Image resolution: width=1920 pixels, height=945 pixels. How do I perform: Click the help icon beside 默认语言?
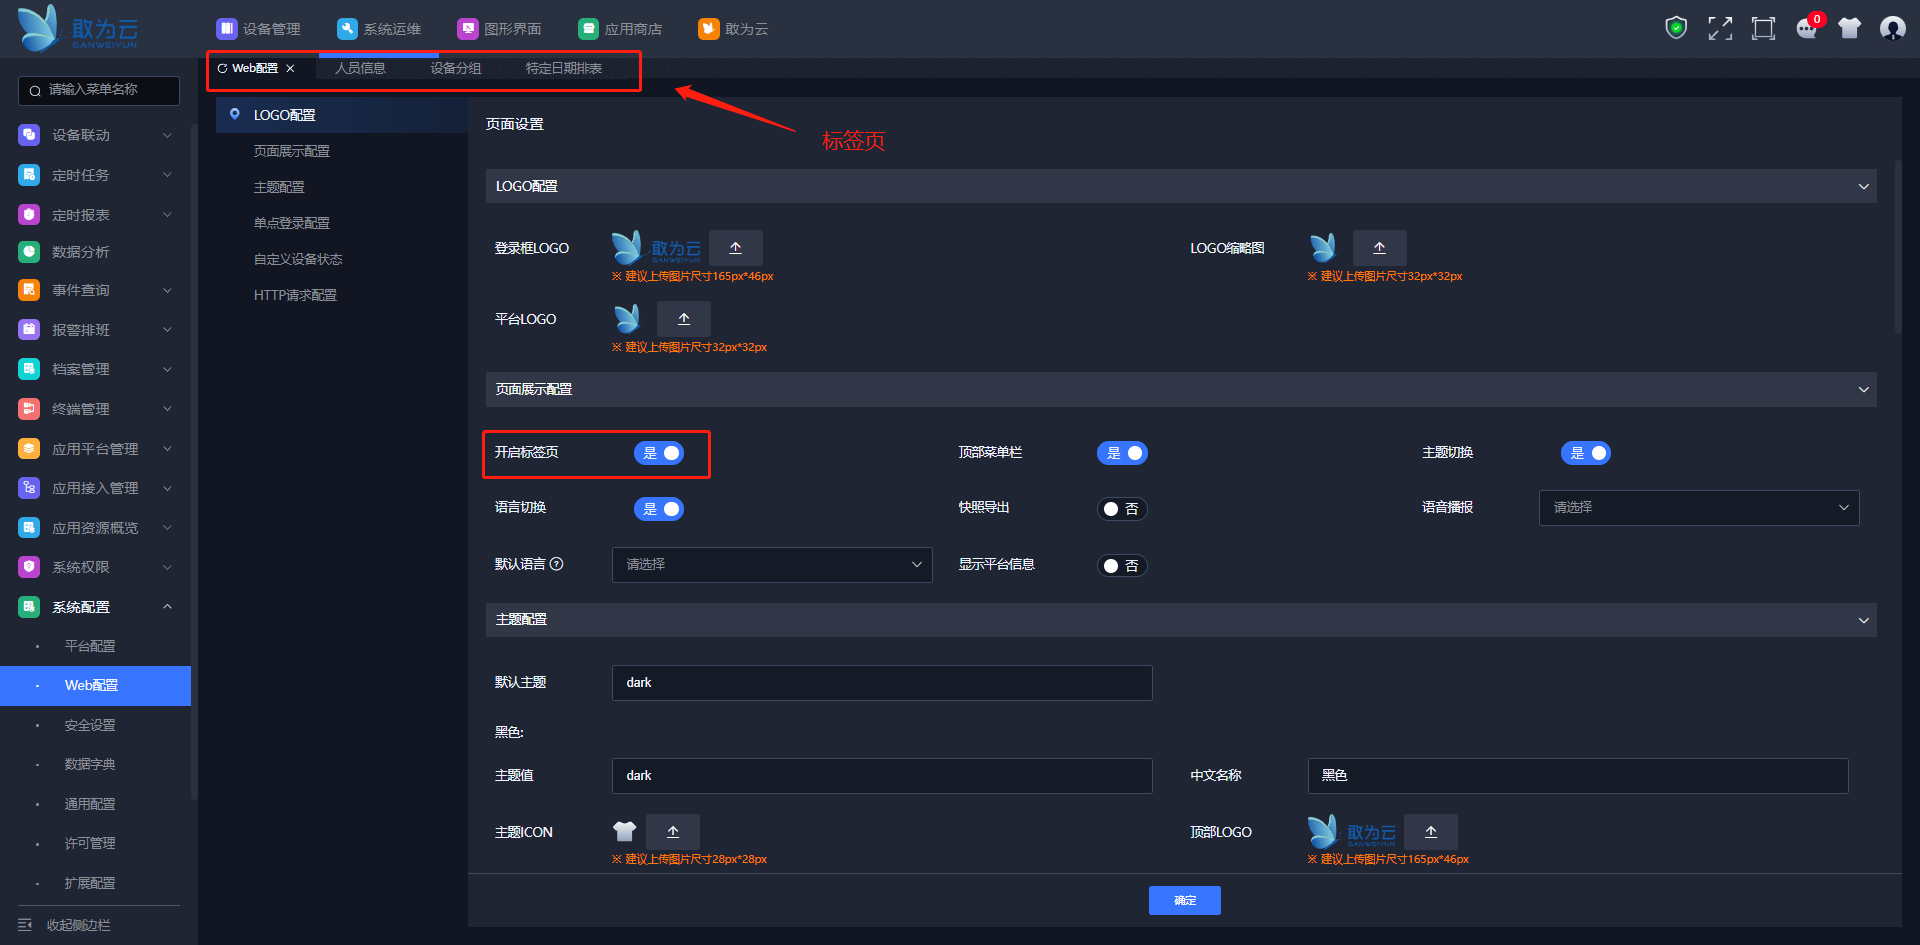pyautogui.click(x=557, y=564)
